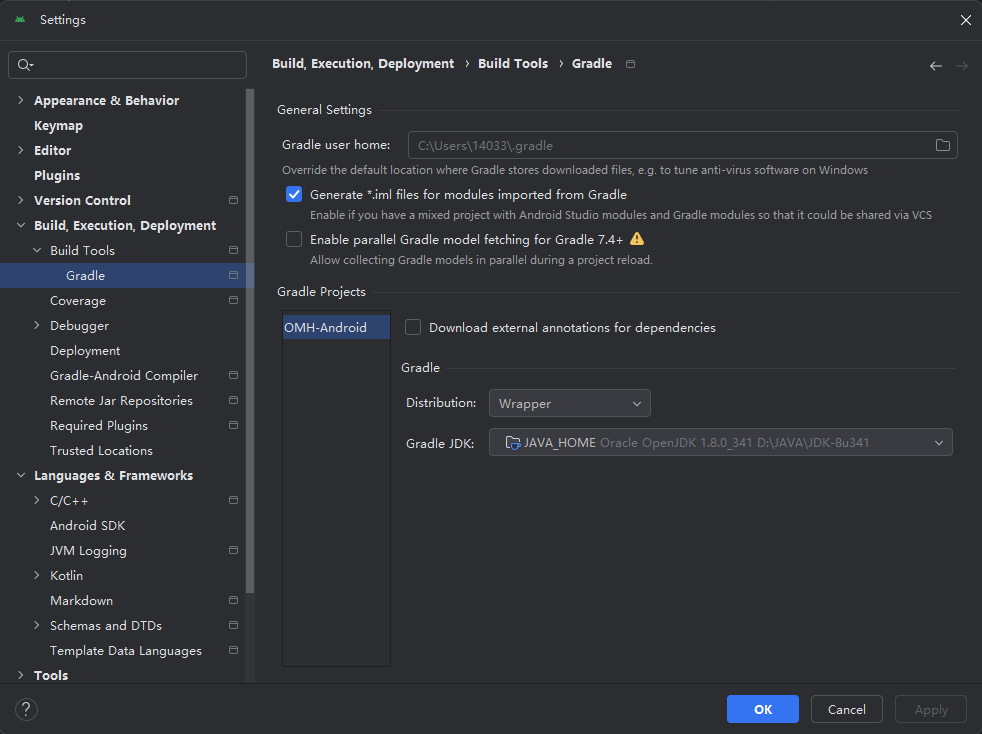
Task: Click project-level icon beside Build Tools
Action: (234, 251)
